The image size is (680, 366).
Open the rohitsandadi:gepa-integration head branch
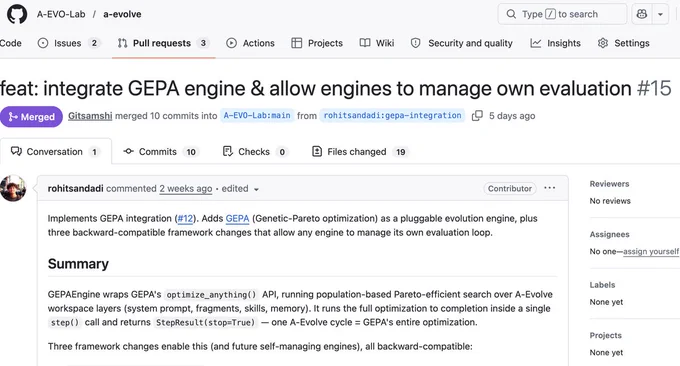click(x=392, y=115)
